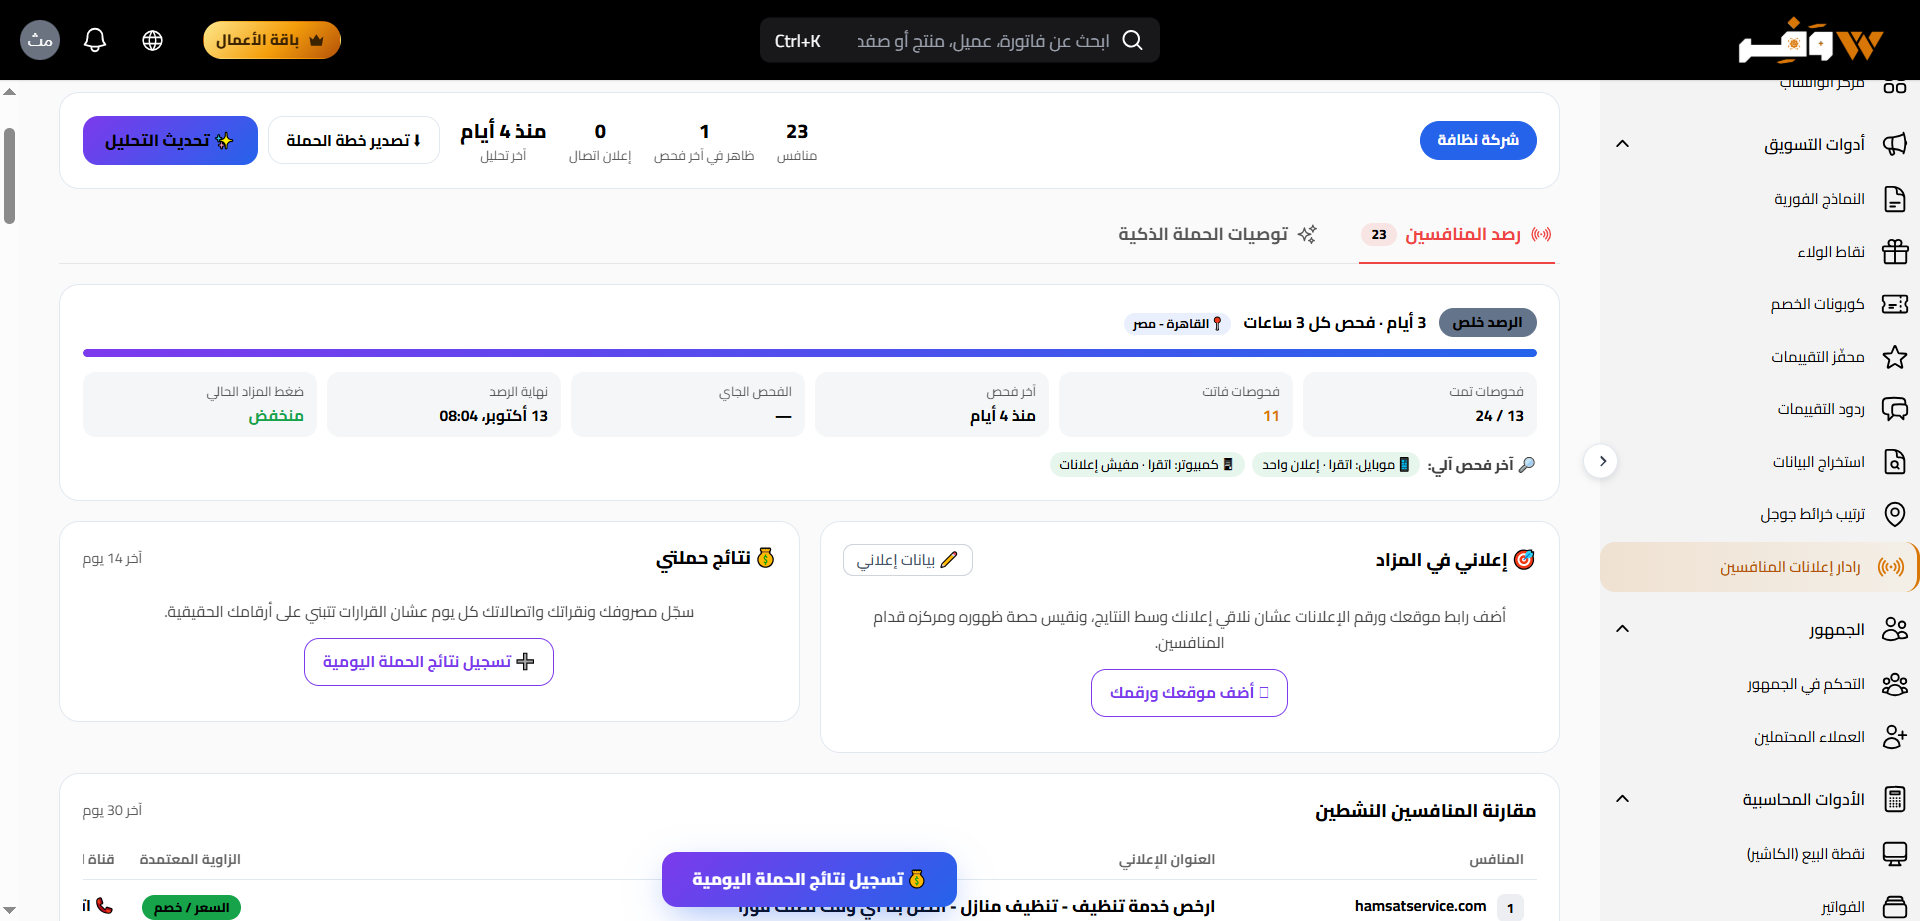1920x921 pixels.
Task: Click القاهرة - مصر location chip
Action: coord(1177,323)
